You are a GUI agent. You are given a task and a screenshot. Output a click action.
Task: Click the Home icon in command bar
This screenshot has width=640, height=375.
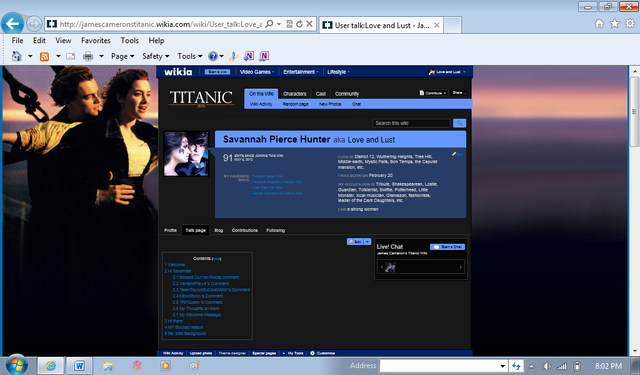point(17,56)
